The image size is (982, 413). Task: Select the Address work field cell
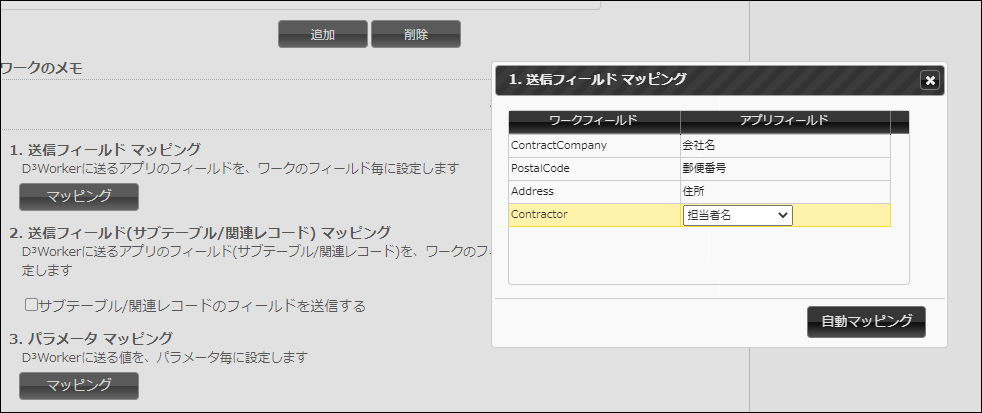(x=594, y=192)
